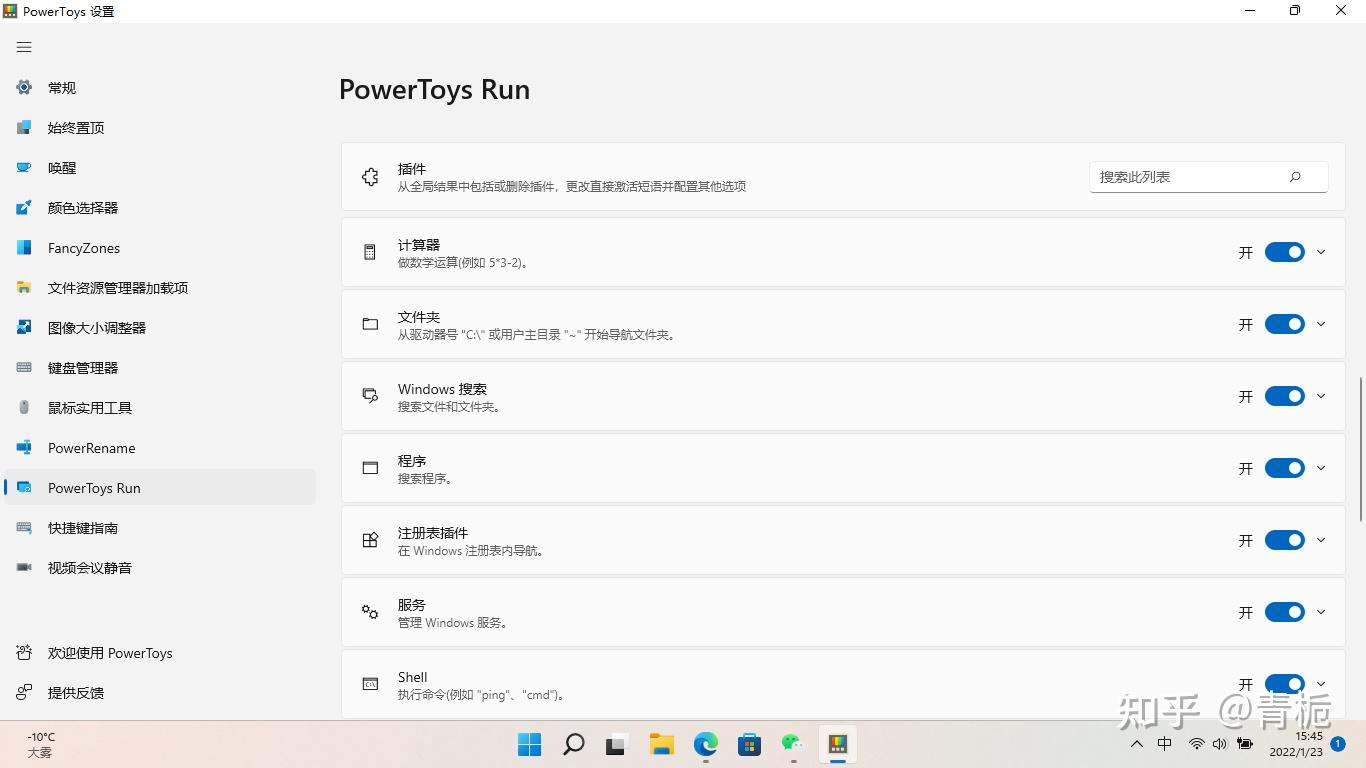Expand the 服务 plugin options chevron

pos(1320,611)
